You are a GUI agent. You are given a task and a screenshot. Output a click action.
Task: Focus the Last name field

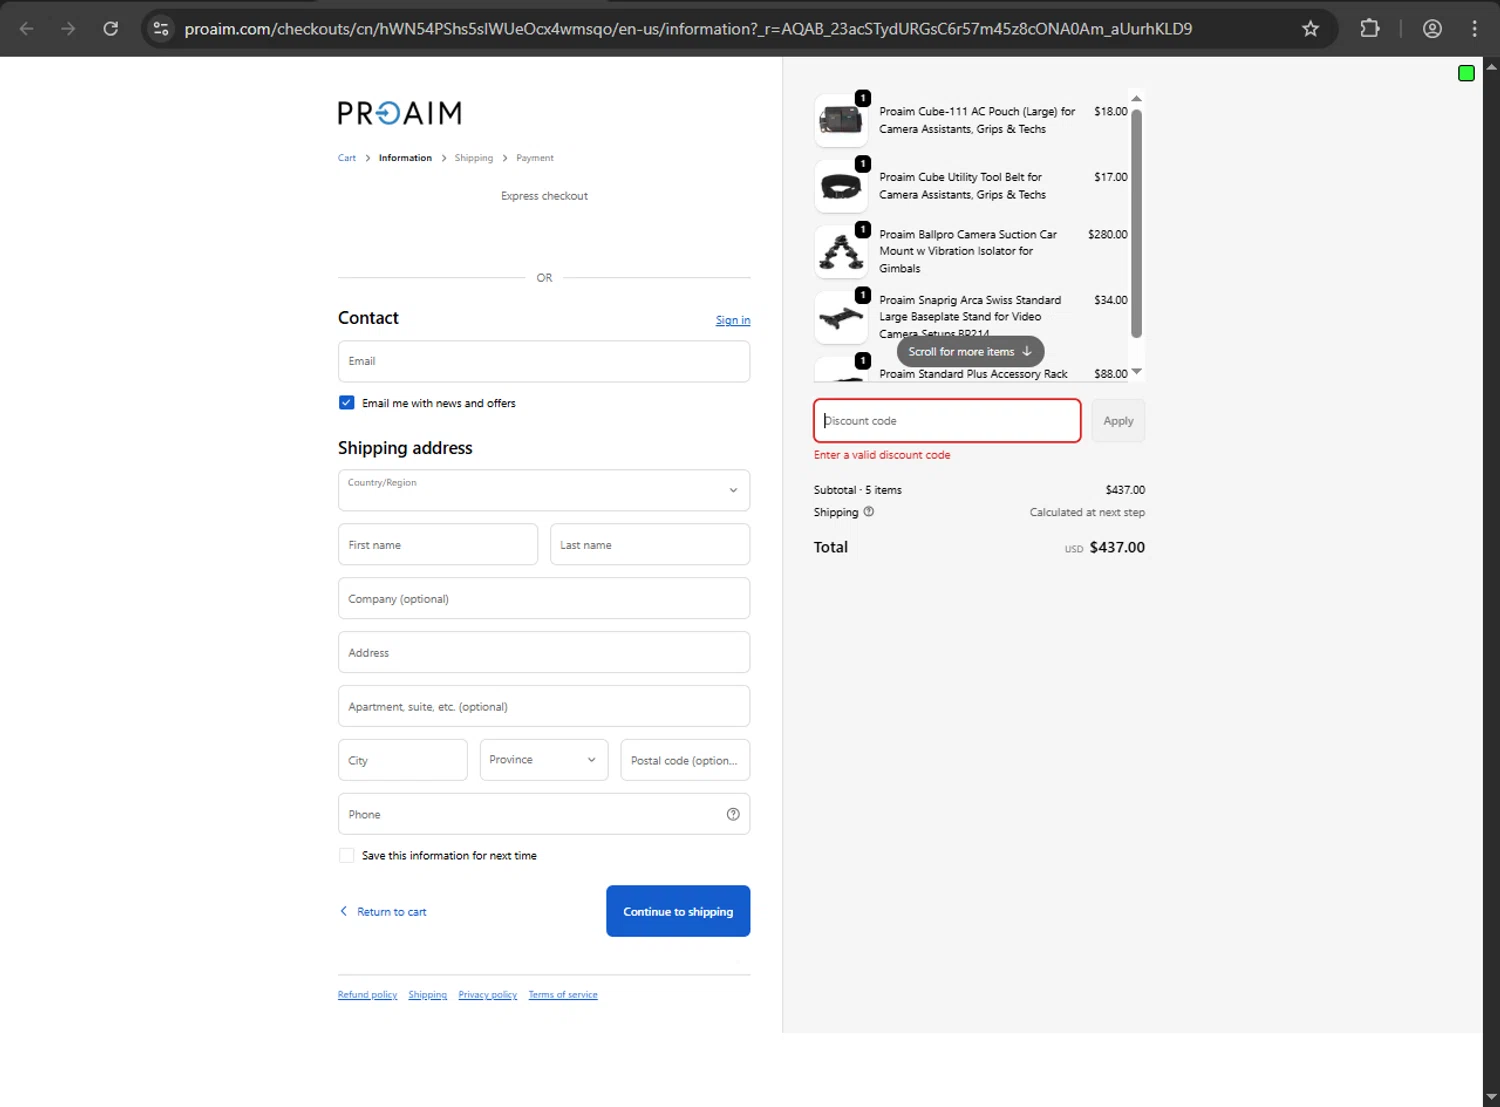pyautogui.click(x=650, y=545)
